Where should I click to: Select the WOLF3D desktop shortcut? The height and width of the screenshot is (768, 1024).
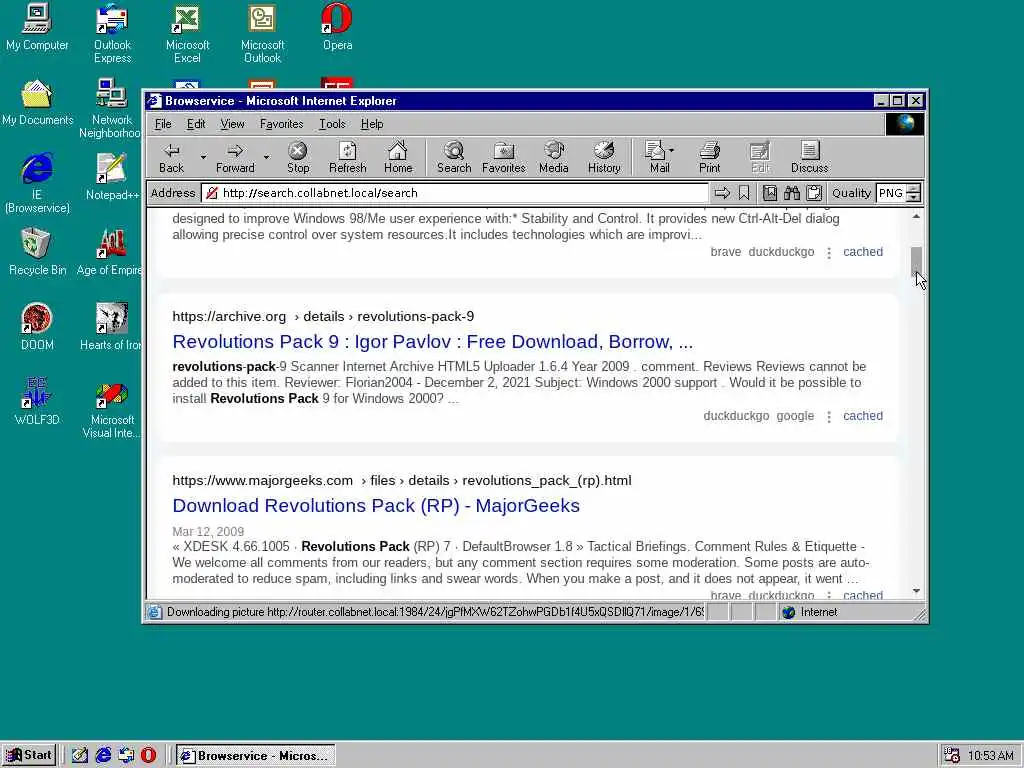(37, 402)
